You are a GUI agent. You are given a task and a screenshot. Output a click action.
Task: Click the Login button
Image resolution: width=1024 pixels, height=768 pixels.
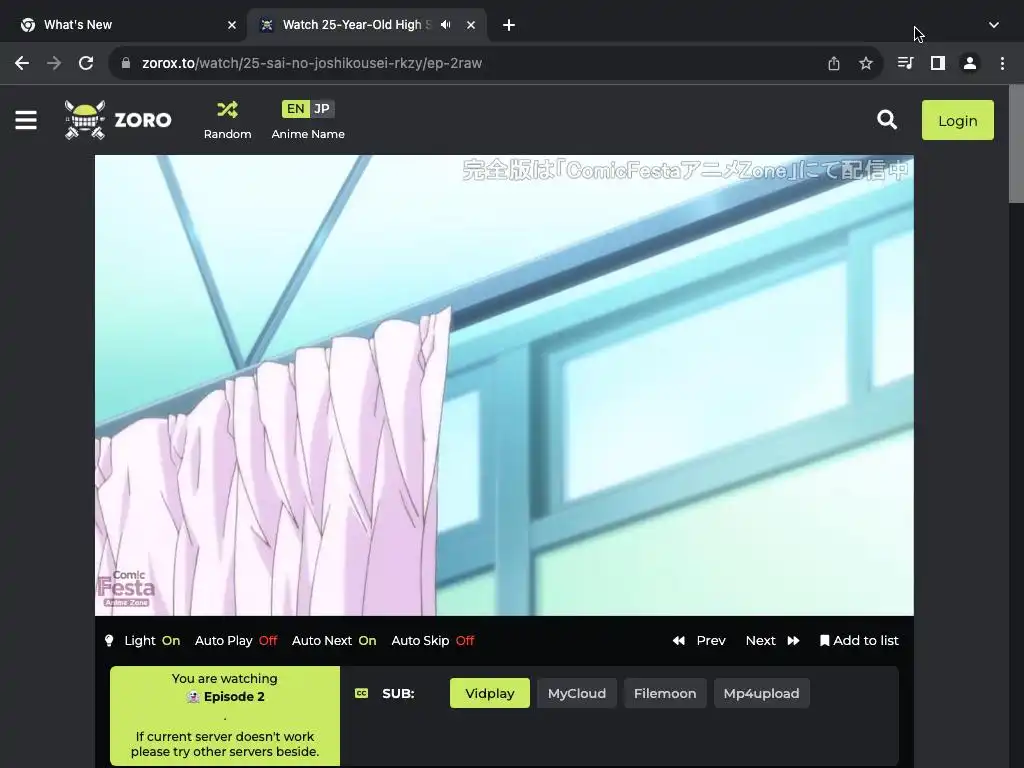[x=957, y=120]
